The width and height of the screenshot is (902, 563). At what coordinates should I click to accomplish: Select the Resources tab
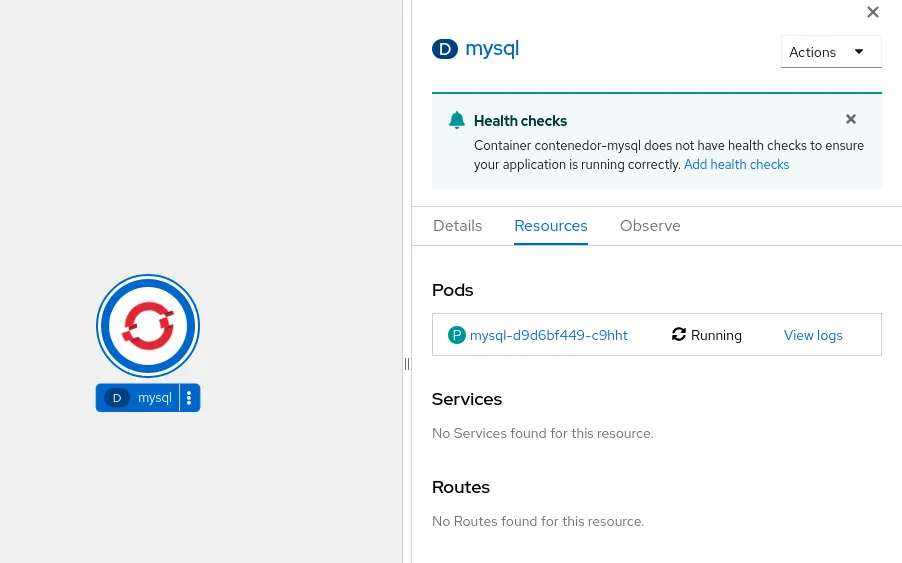coord(551,226)
